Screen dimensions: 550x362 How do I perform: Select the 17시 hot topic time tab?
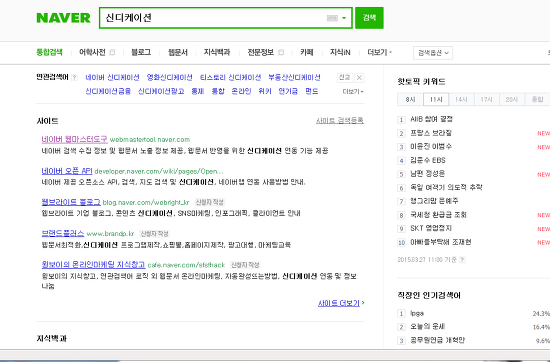[x=487, y=99]
